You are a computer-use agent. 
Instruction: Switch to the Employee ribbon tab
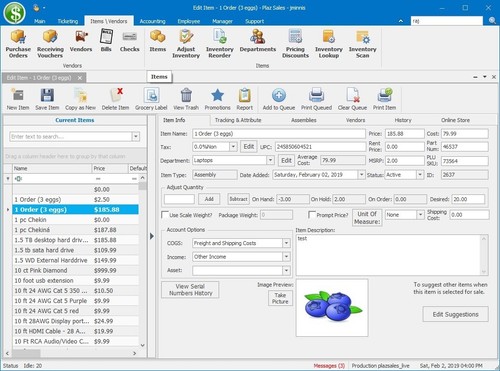click(x=189, y=21)
